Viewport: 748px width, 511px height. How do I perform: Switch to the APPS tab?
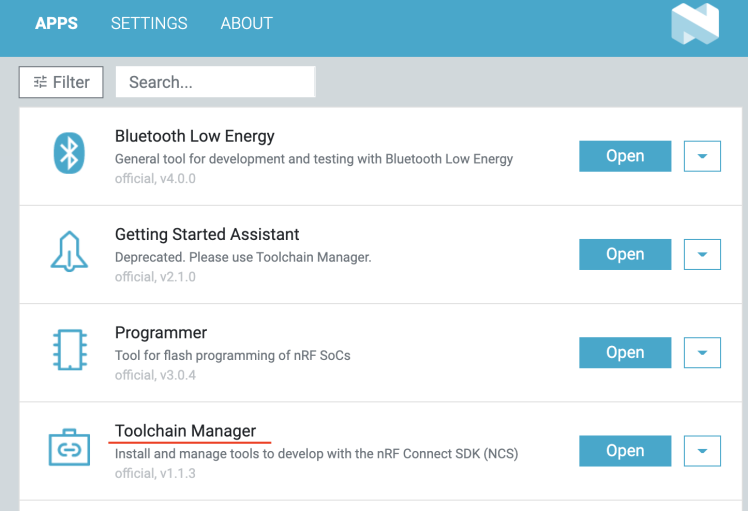pos(56,23)
